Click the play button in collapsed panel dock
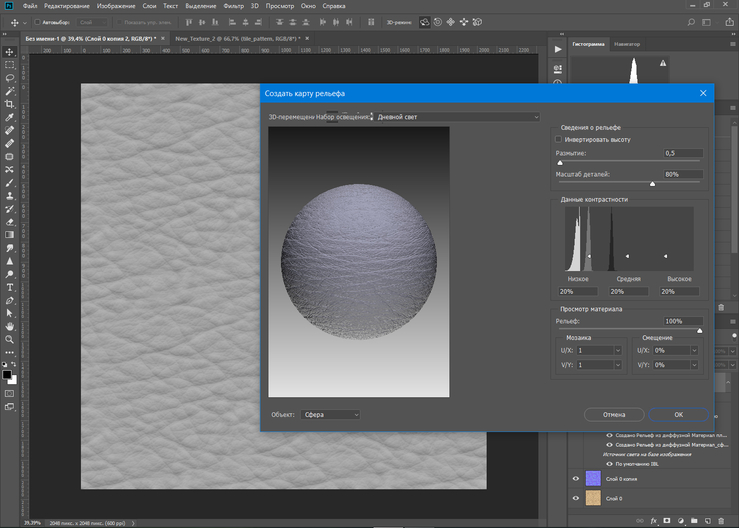 click(x=558, y=49)
